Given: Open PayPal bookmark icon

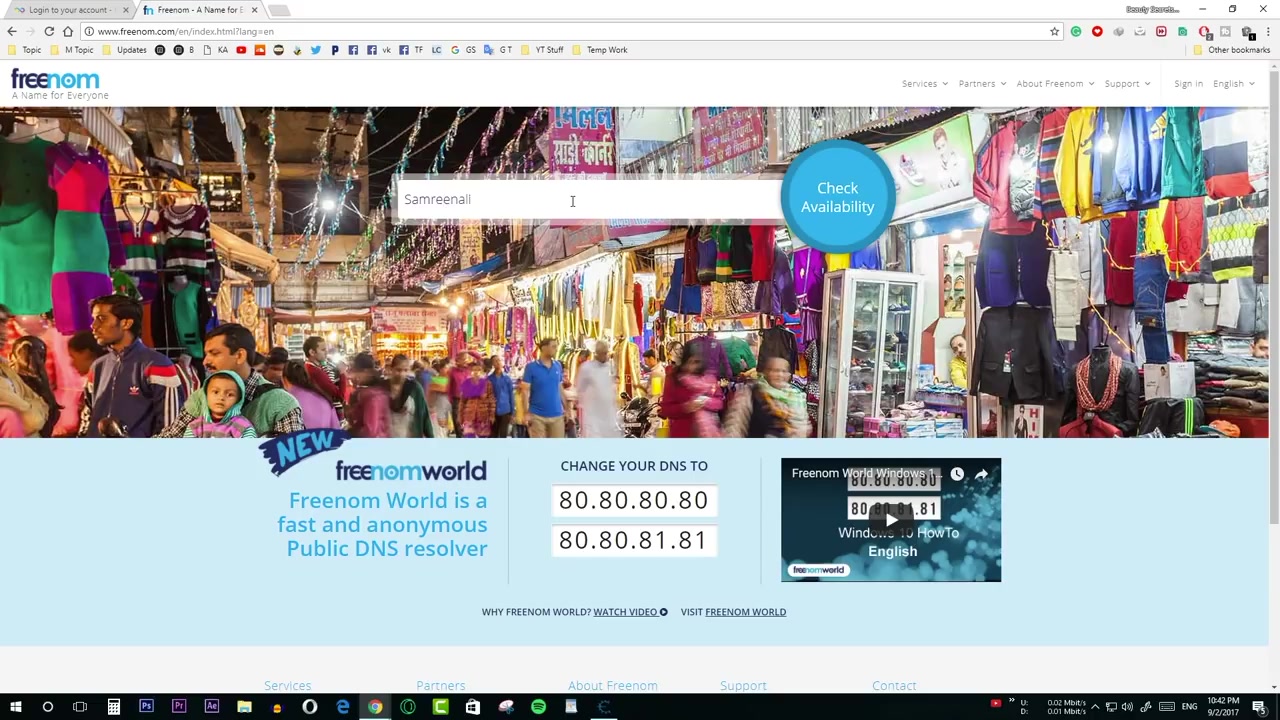Looking at the screenshot, I should [x=335, y=50].
